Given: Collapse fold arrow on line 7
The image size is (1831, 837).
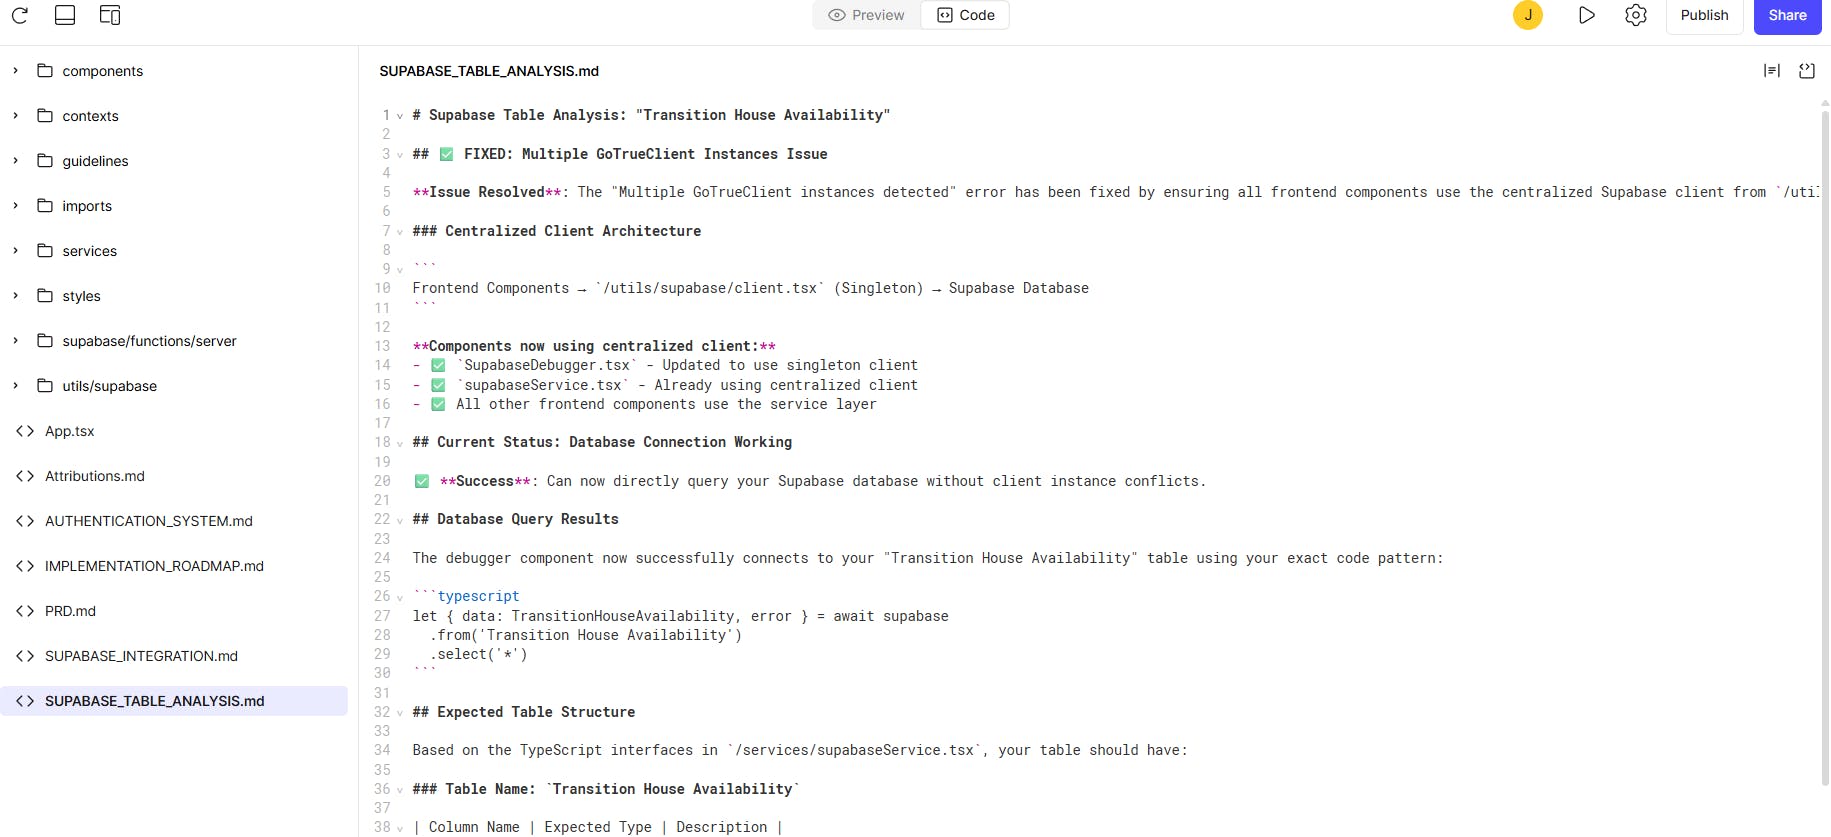Looking at the screenshot, I should [400, 232].
